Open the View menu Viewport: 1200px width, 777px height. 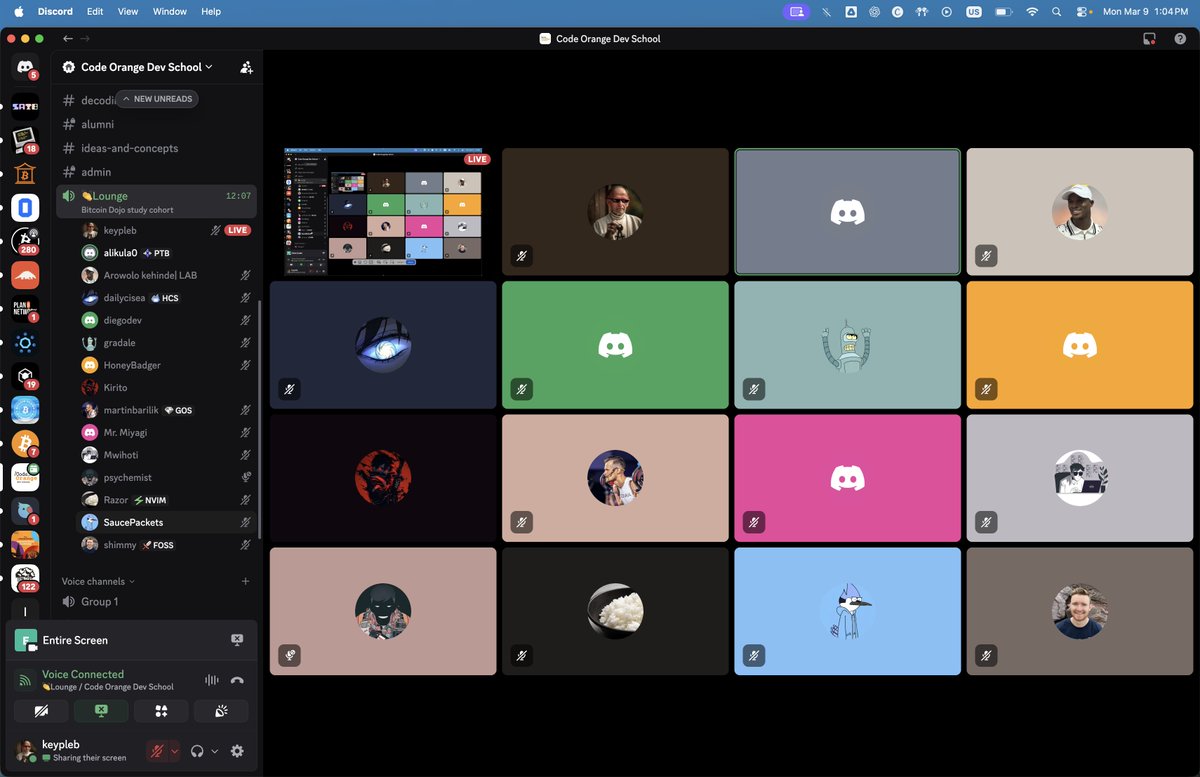coord(128,12)
